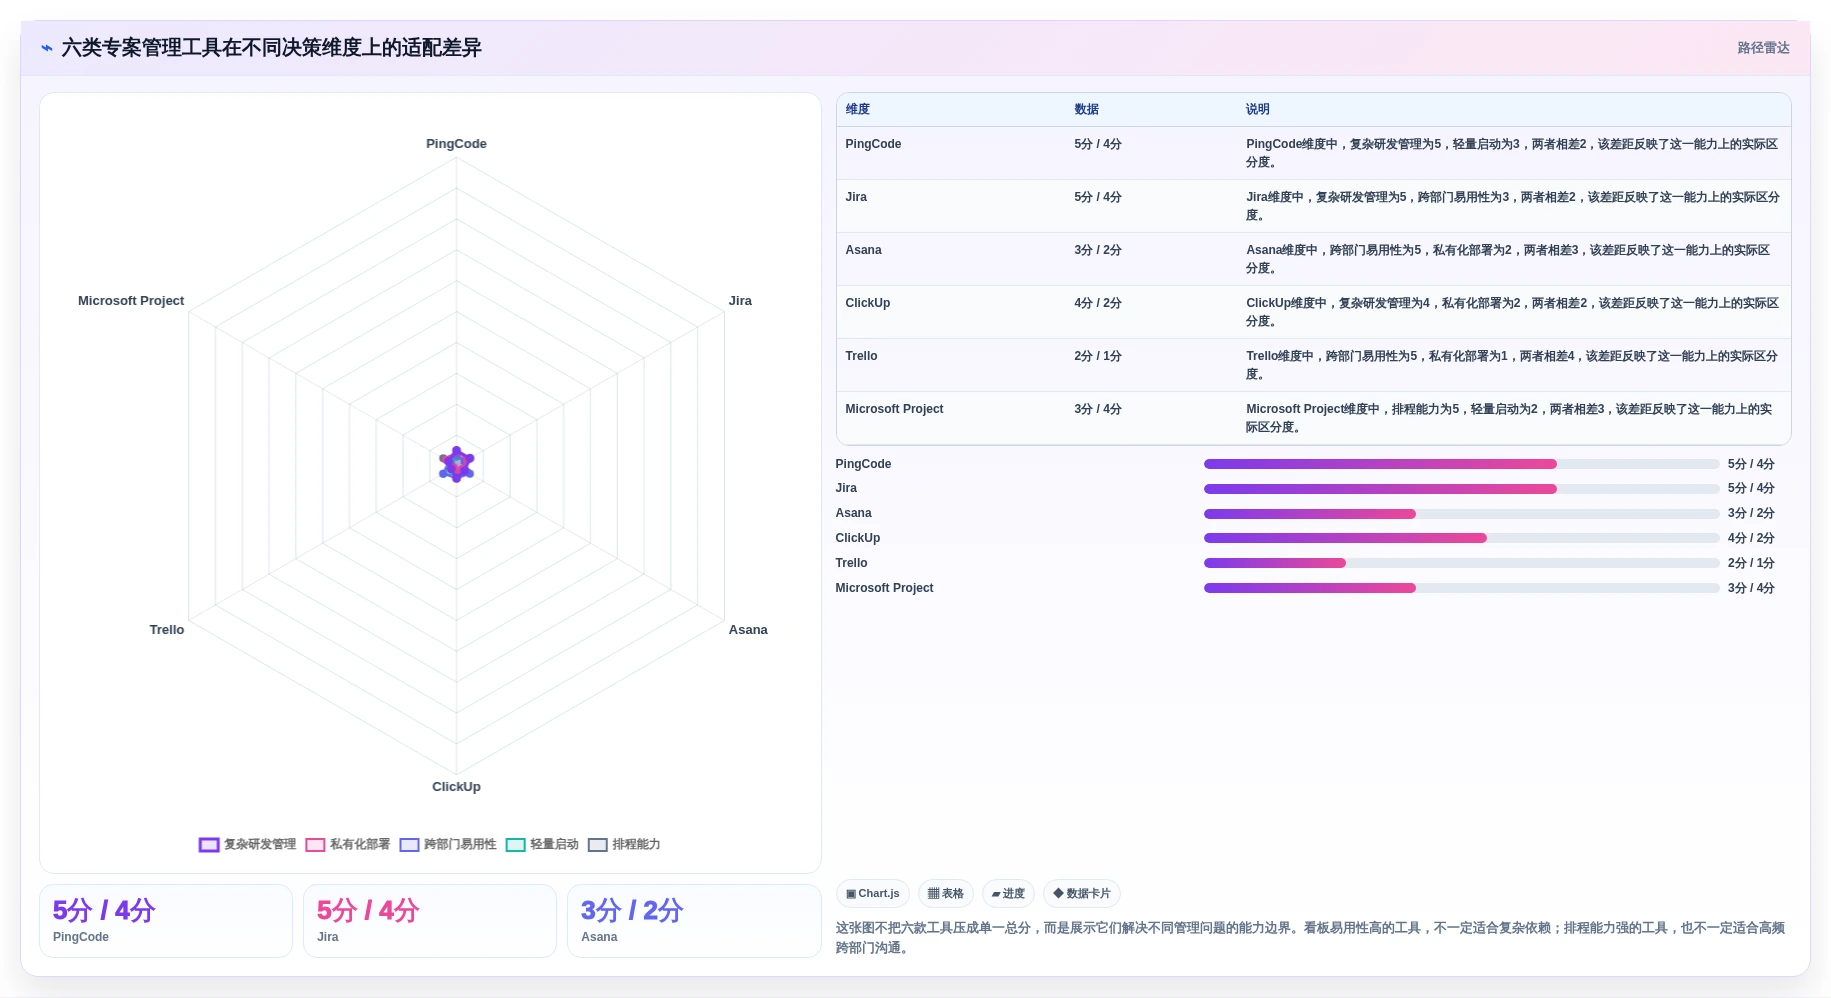Click the PingCode progress bar

click(1461, 464)
